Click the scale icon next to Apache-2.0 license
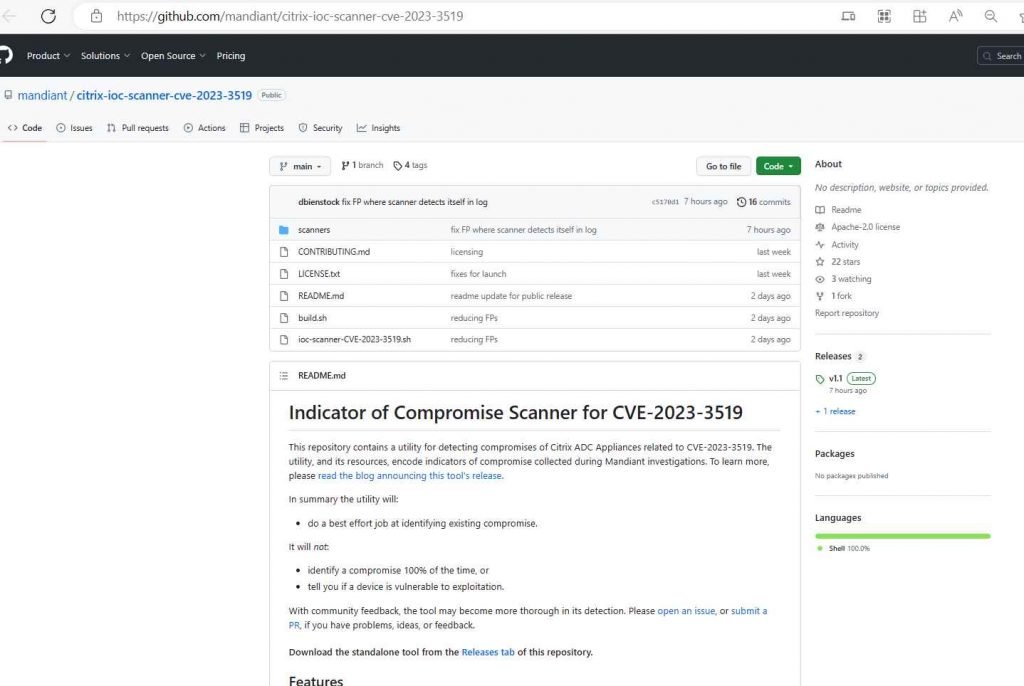 [x=820, y=227]
